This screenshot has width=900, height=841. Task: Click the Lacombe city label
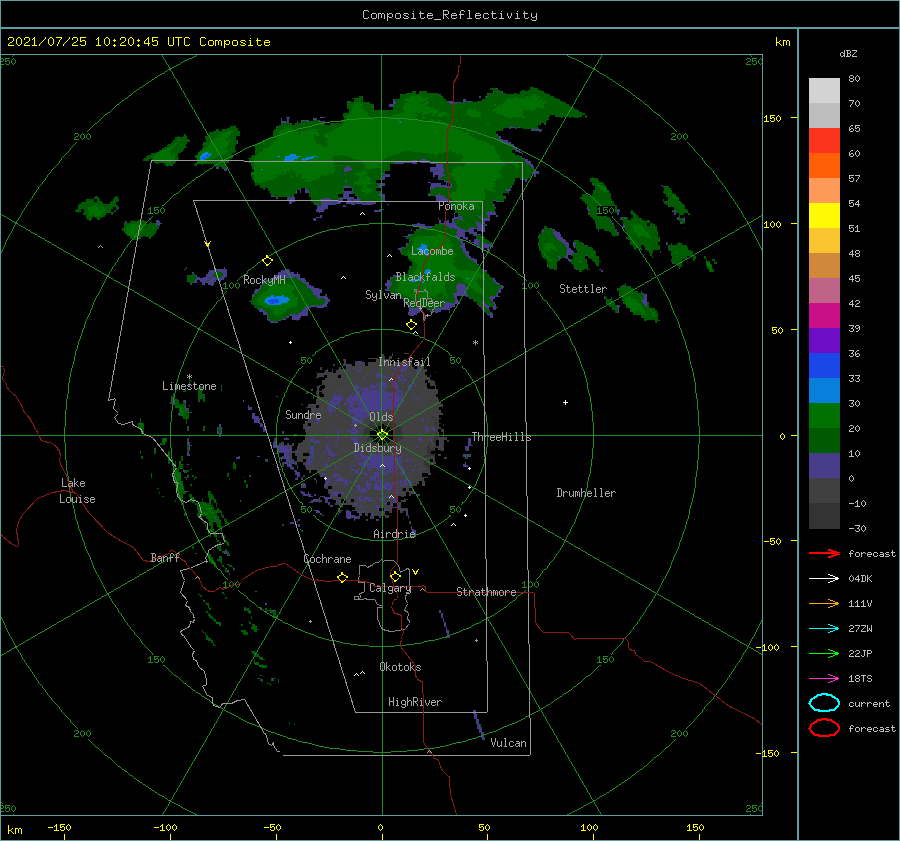(x=432, y=251)
